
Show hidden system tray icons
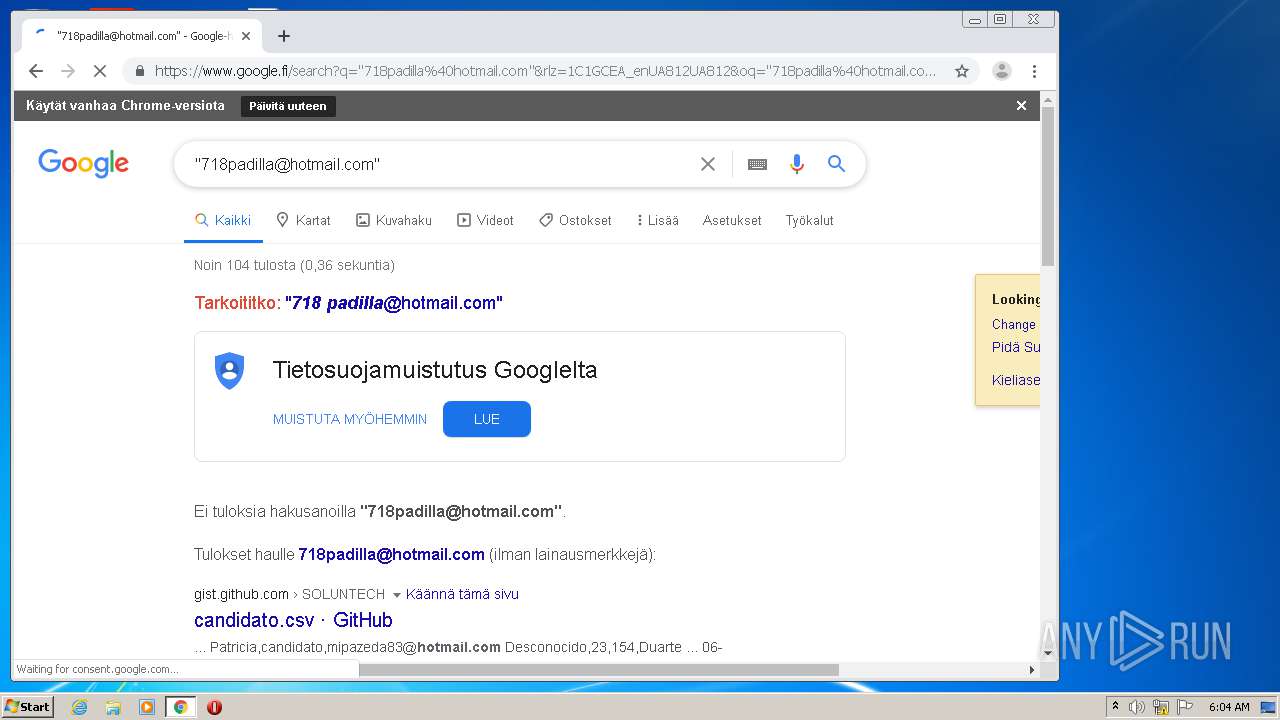coord(1115,707)
